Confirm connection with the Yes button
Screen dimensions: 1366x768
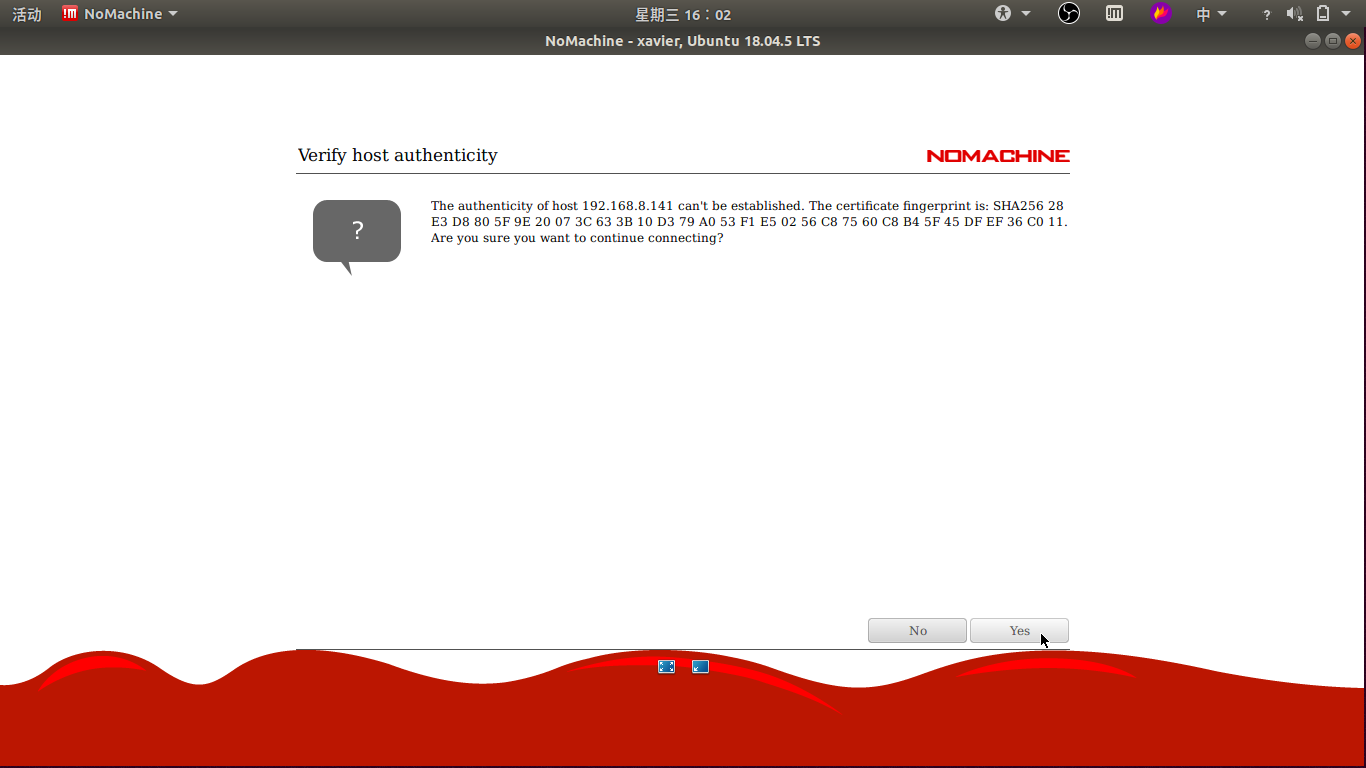tap(1019, 631)
